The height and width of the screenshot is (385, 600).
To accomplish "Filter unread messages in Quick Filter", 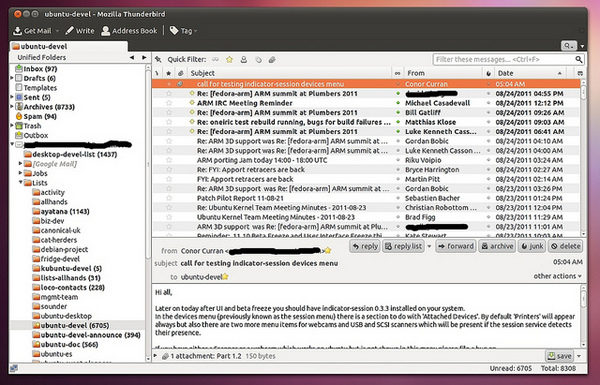I will (215, 60).
